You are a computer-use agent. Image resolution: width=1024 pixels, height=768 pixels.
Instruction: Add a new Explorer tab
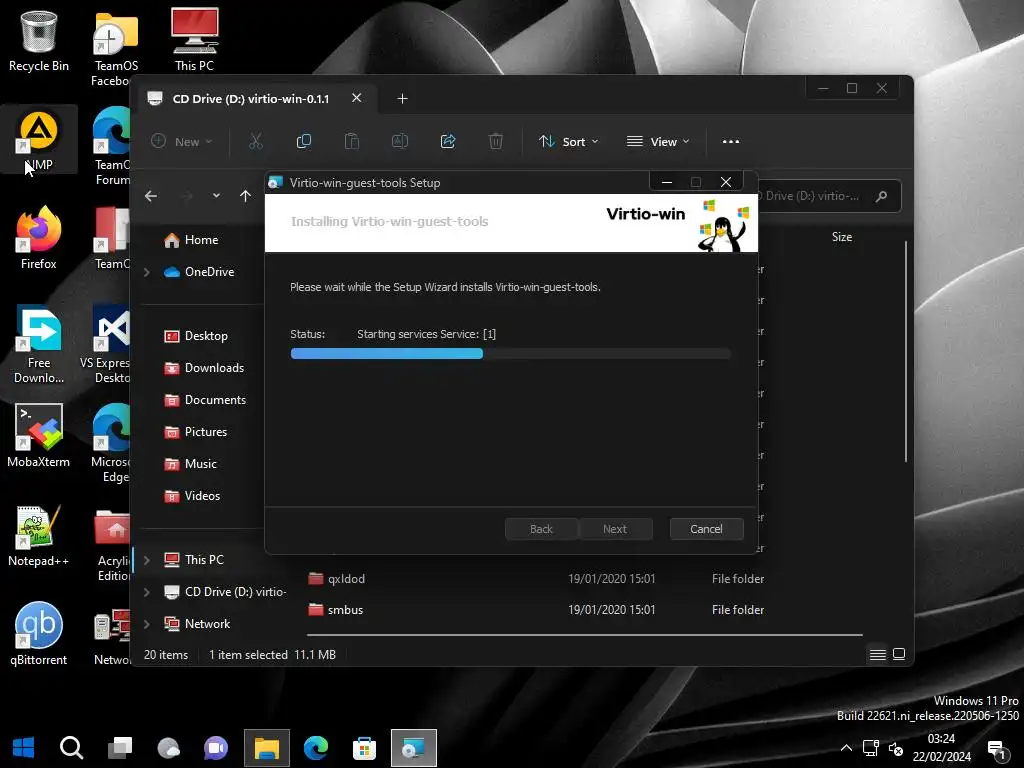coord(402,99)
